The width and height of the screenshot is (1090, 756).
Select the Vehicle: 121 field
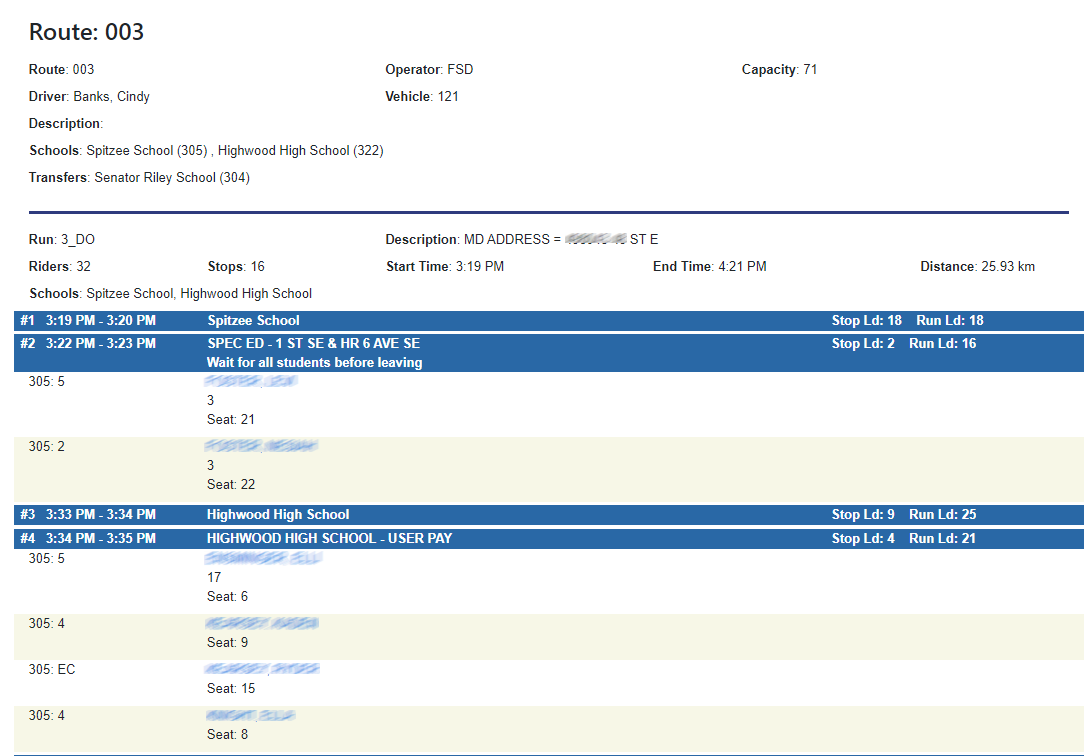(x=422, y=97)
